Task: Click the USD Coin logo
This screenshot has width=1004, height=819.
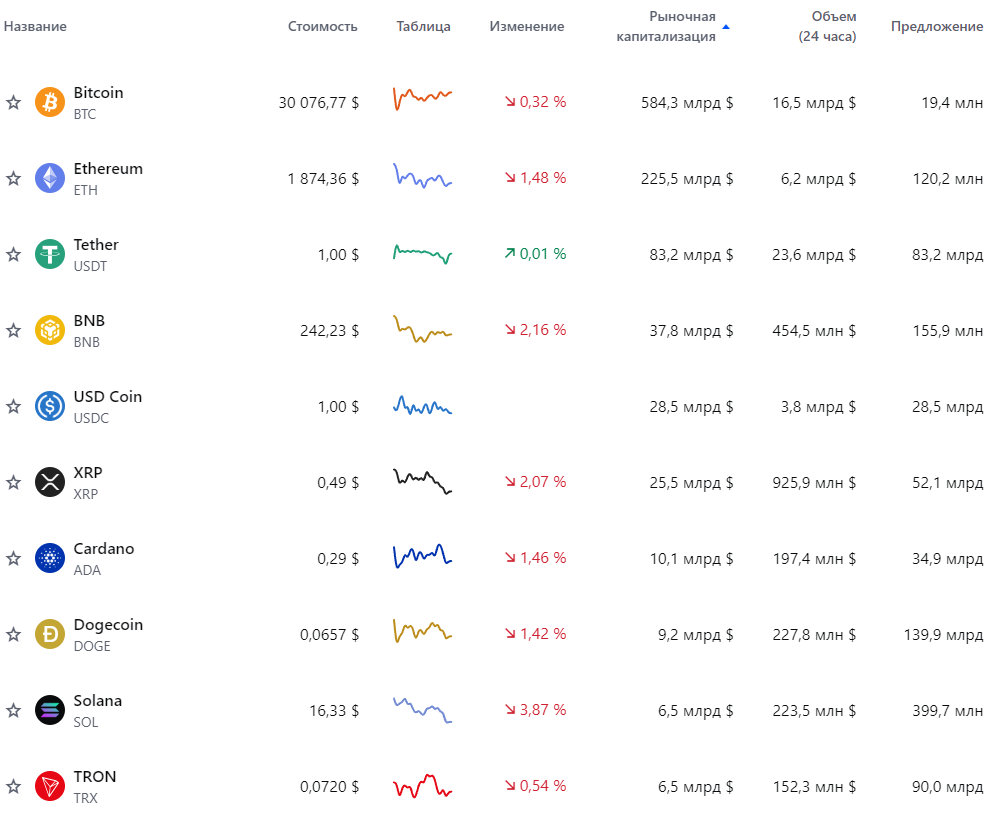Action: pos(50,406)
